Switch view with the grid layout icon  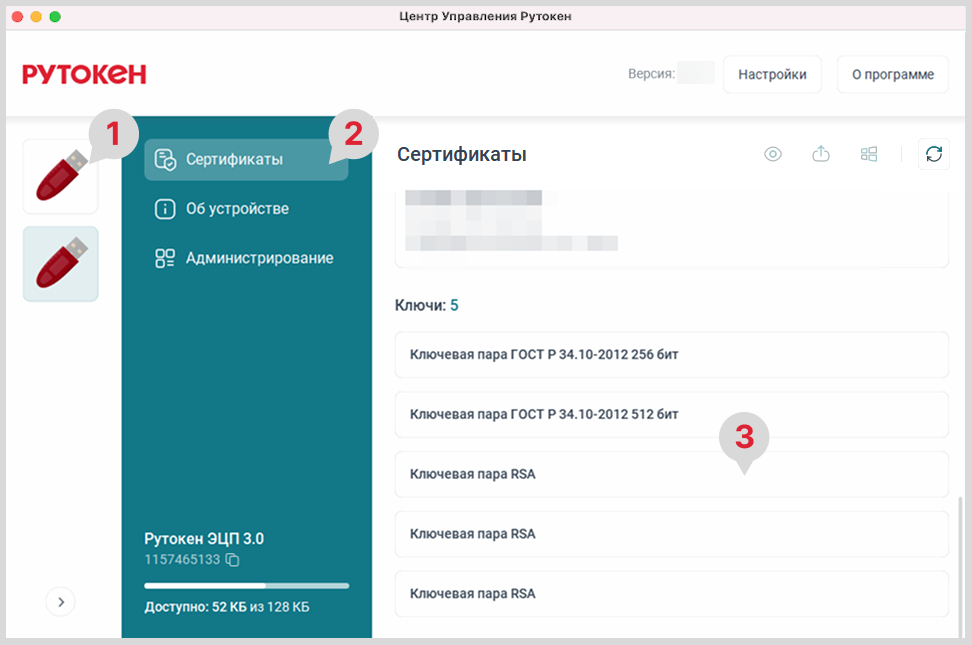(x=869, y=154)
